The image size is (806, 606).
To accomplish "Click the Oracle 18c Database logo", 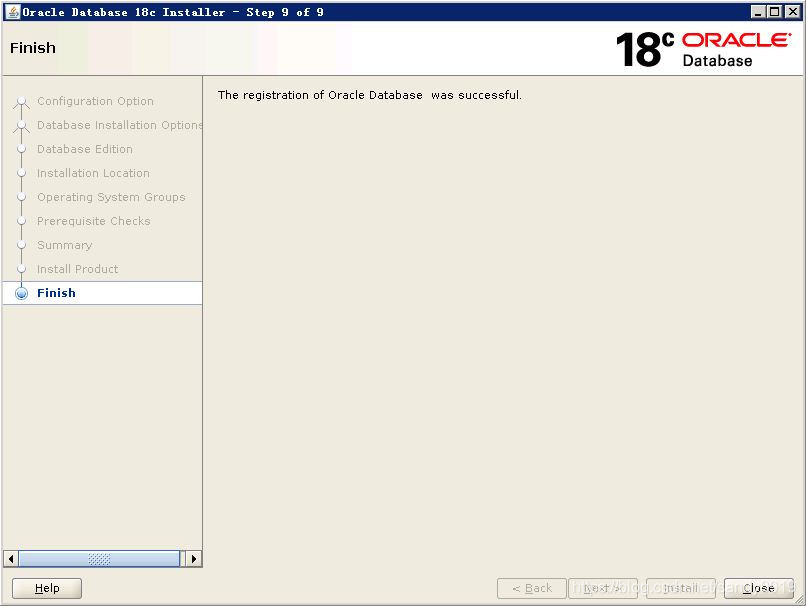I will pyautogui.click(x=704, y=49).
